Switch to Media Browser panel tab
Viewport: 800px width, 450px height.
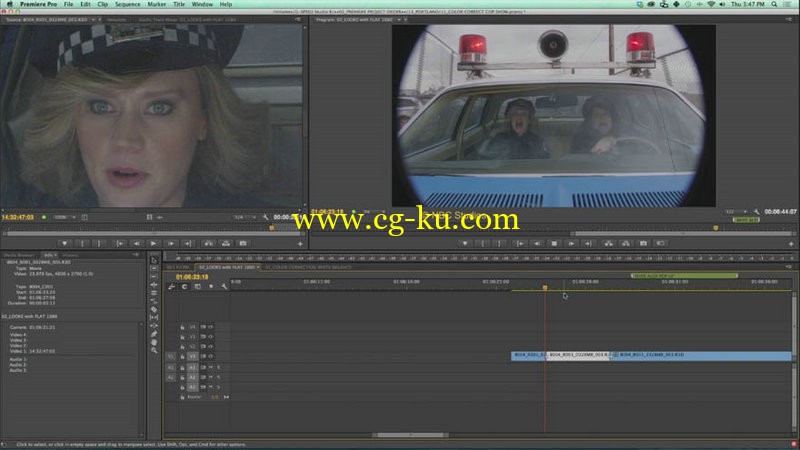[19, 255]
